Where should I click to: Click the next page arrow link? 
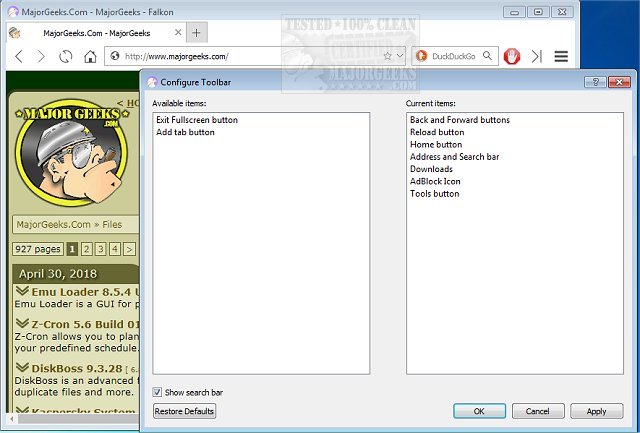pyautogui.click(x=129, y=249)
